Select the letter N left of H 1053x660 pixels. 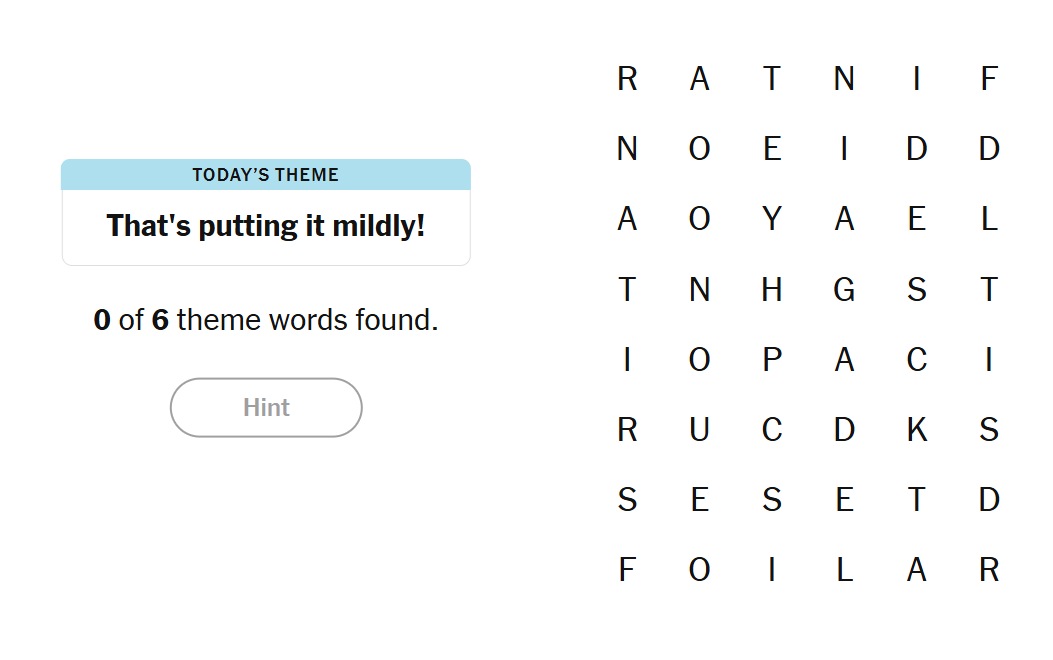(699, 289)
